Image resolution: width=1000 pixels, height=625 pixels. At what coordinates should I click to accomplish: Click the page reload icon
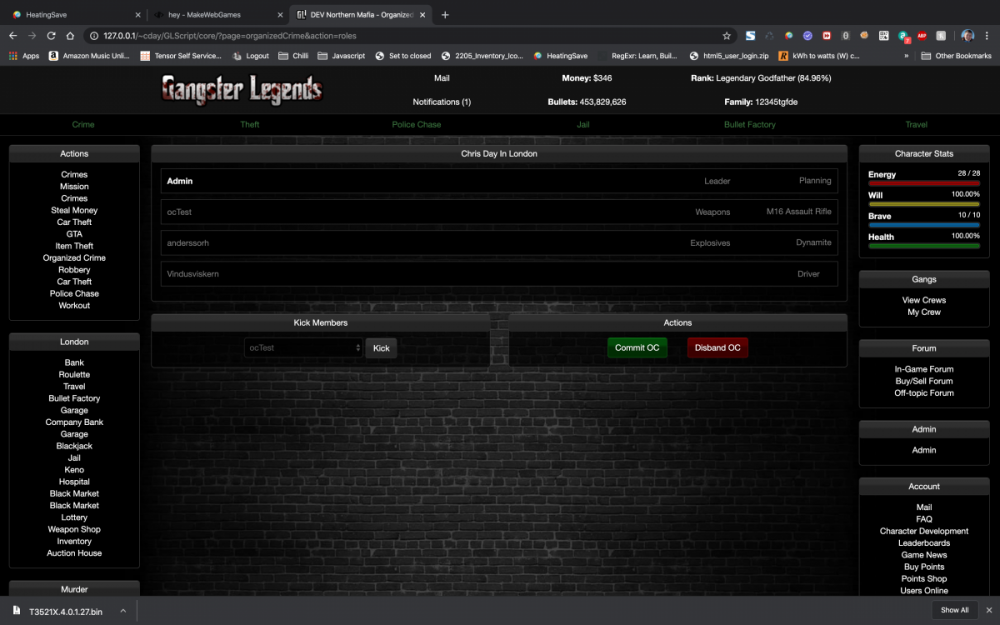(x=51, y=34)
